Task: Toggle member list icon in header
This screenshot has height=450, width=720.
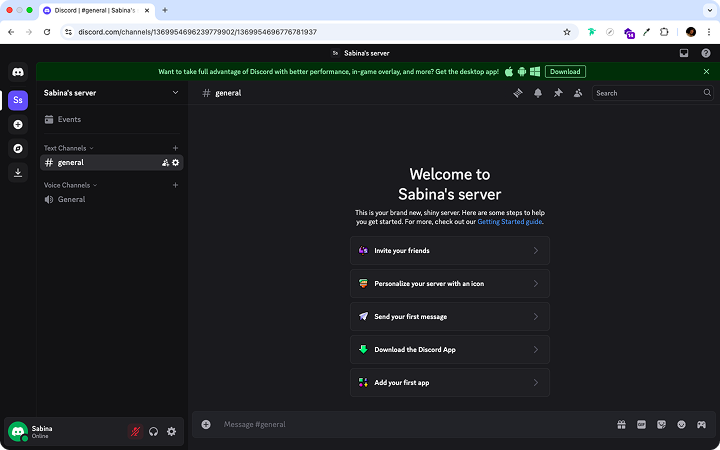Action: point(578,93)
